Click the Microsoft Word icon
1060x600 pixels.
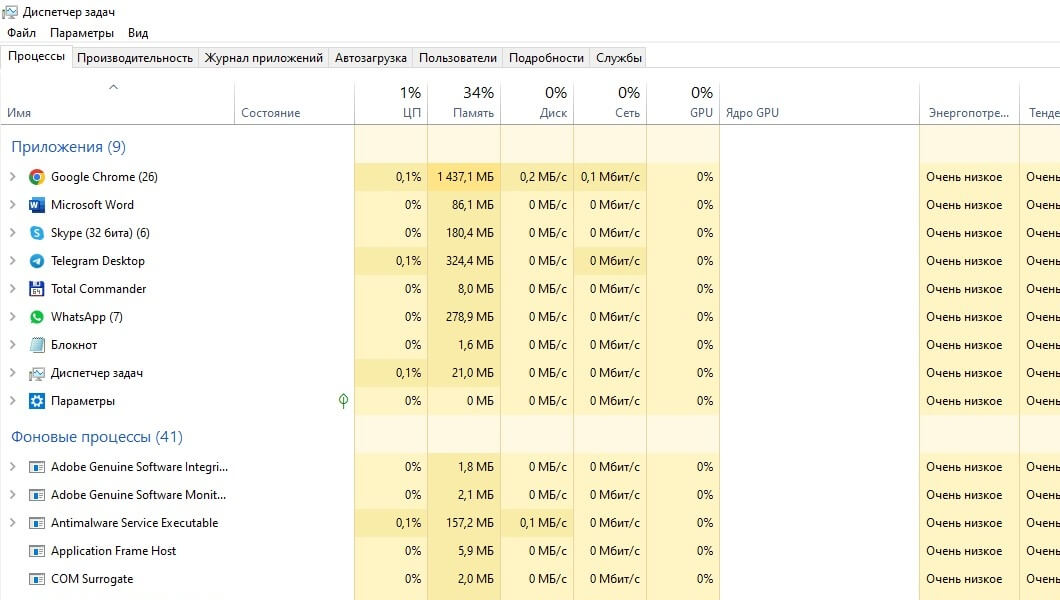tap(37, 205)
